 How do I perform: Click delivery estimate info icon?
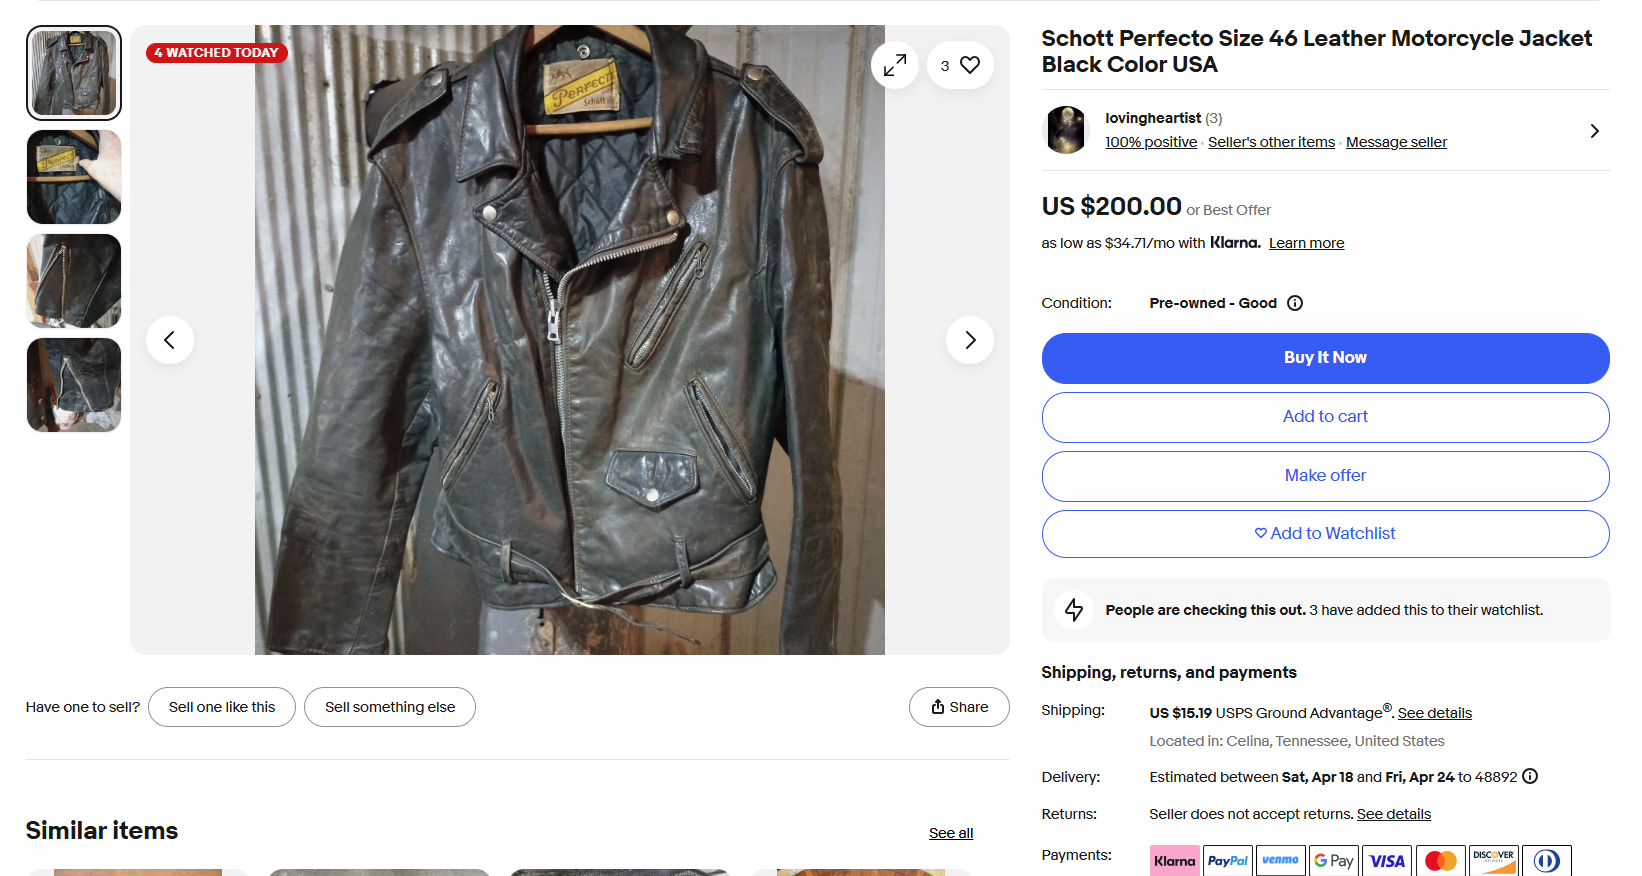(1530, 776)
